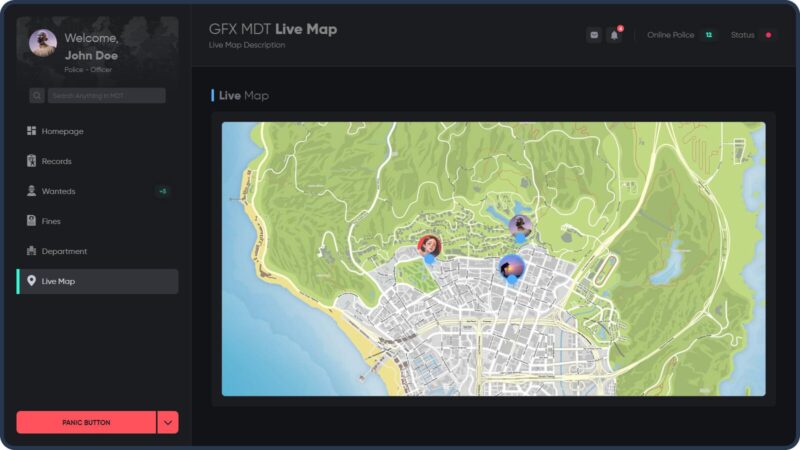Click the Status label

[742, 35]
